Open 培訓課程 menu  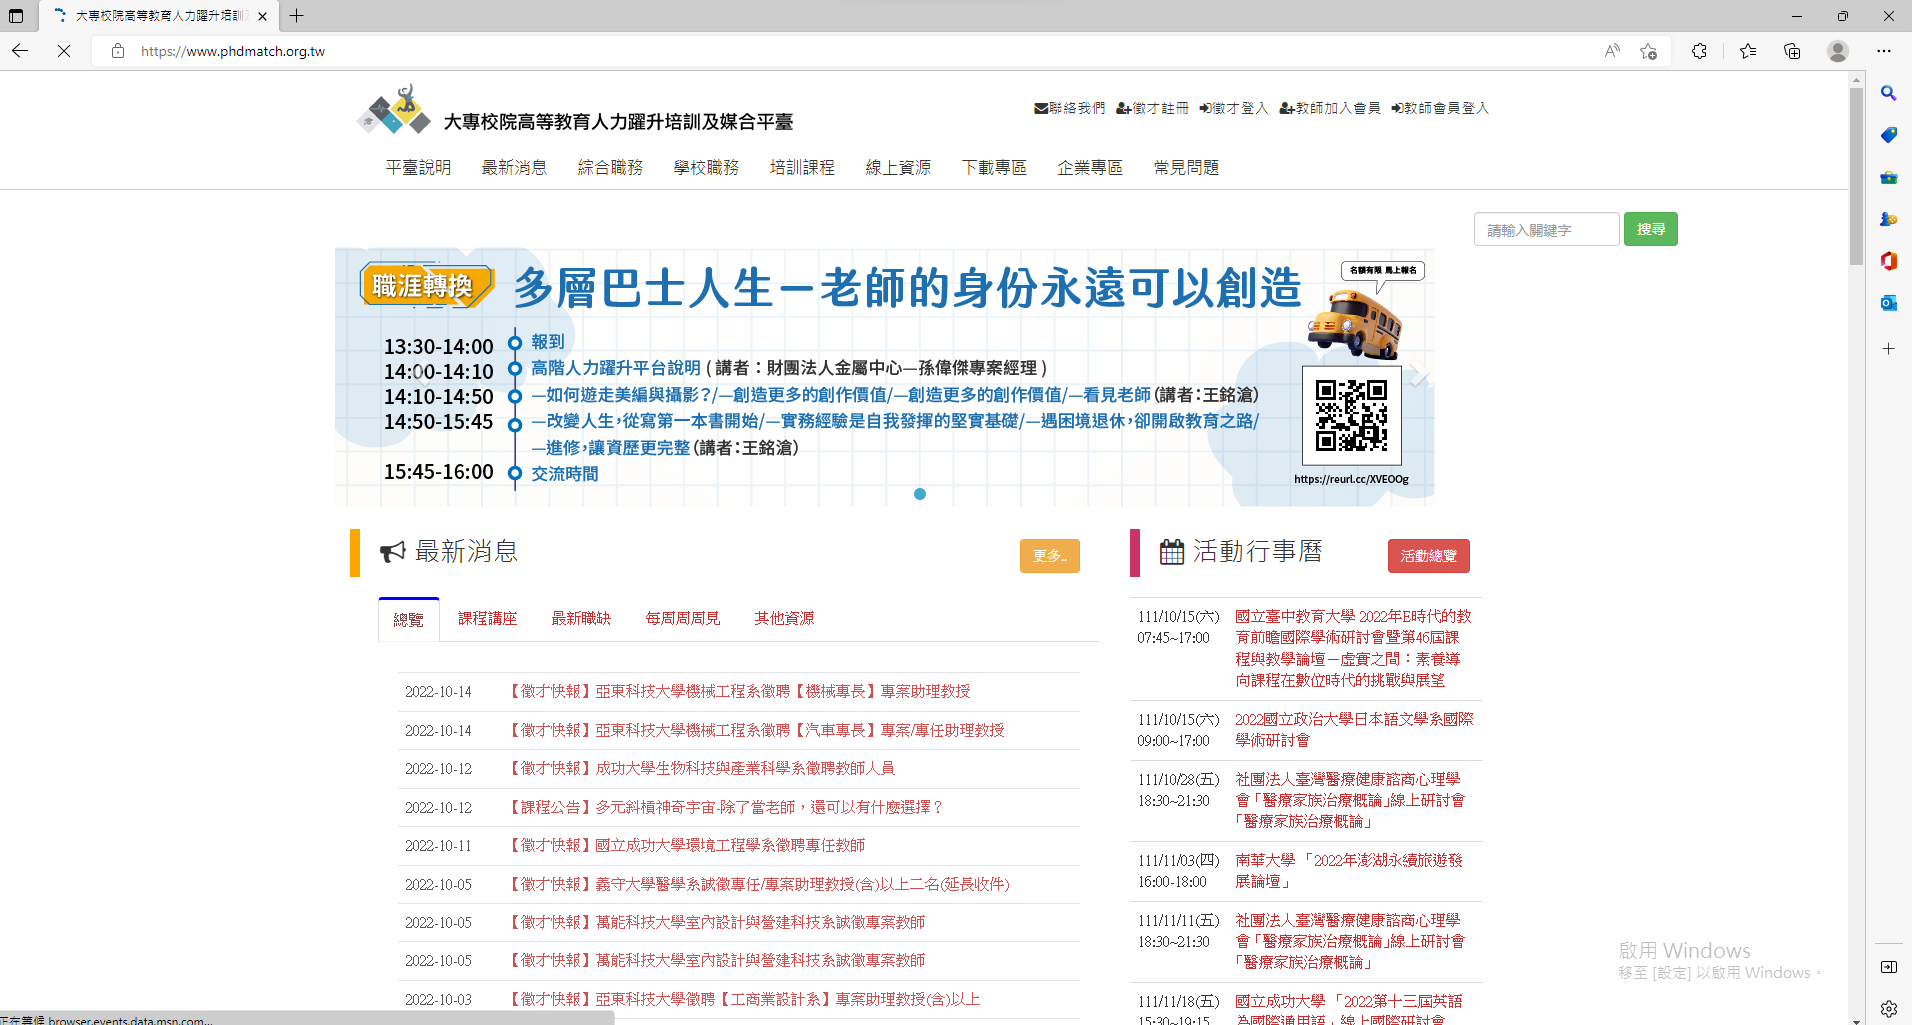pyautogui.click(x=802, y=167)
